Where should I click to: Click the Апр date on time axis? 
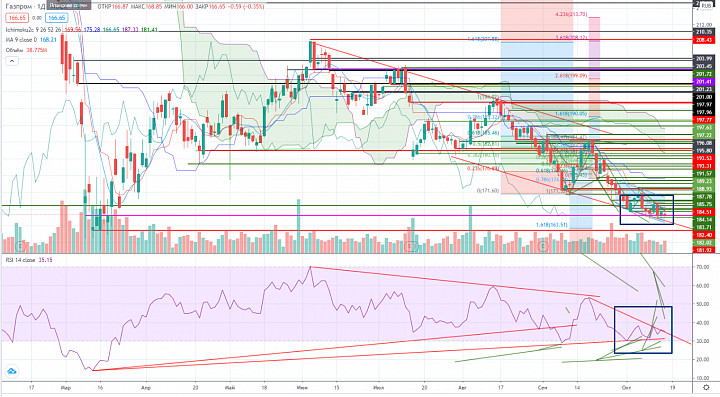pos(146,388)
